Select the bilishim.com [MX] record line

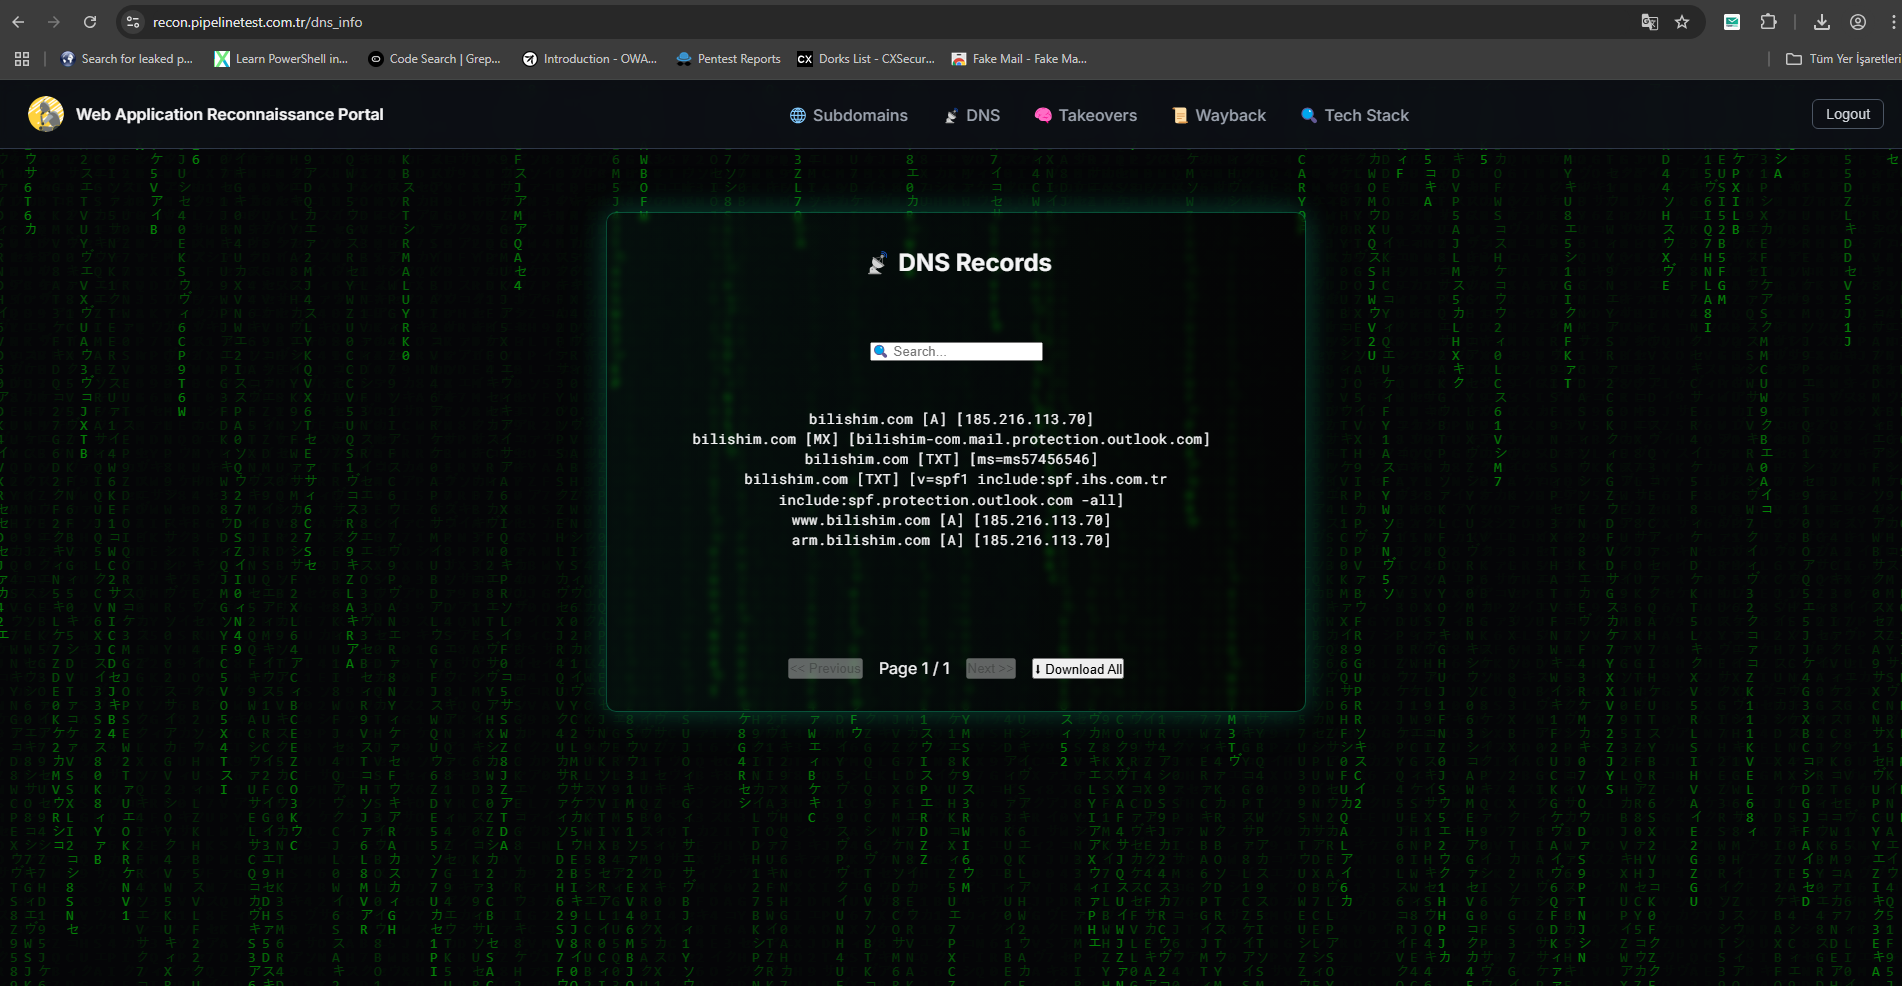951,439
